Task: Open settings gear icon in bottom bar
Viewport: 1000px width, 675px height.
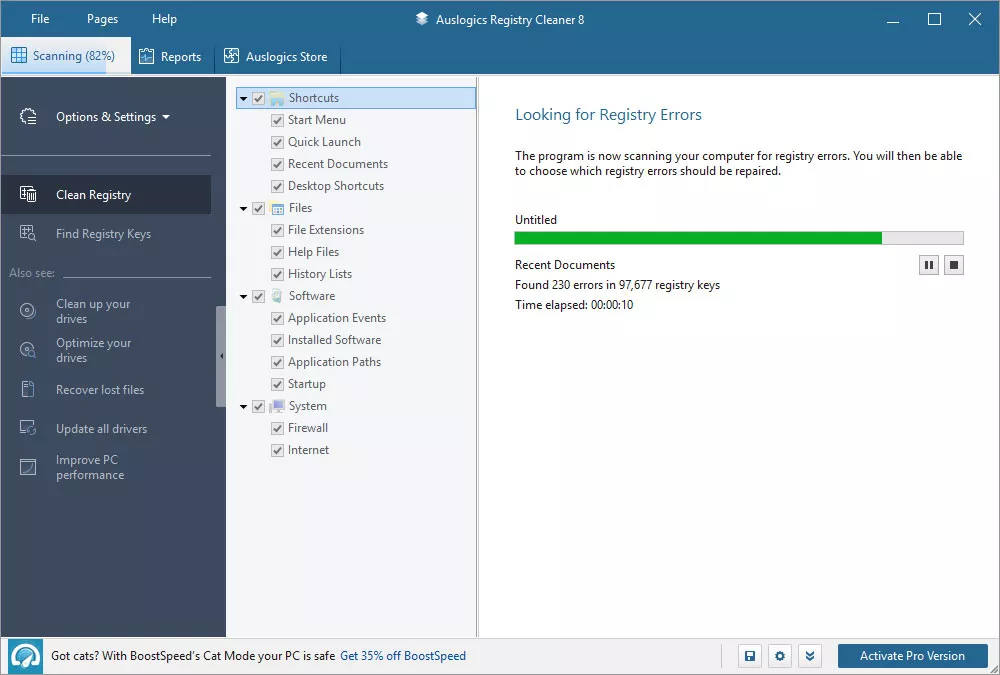Action: pyautogui.click(x=779, y=656)
